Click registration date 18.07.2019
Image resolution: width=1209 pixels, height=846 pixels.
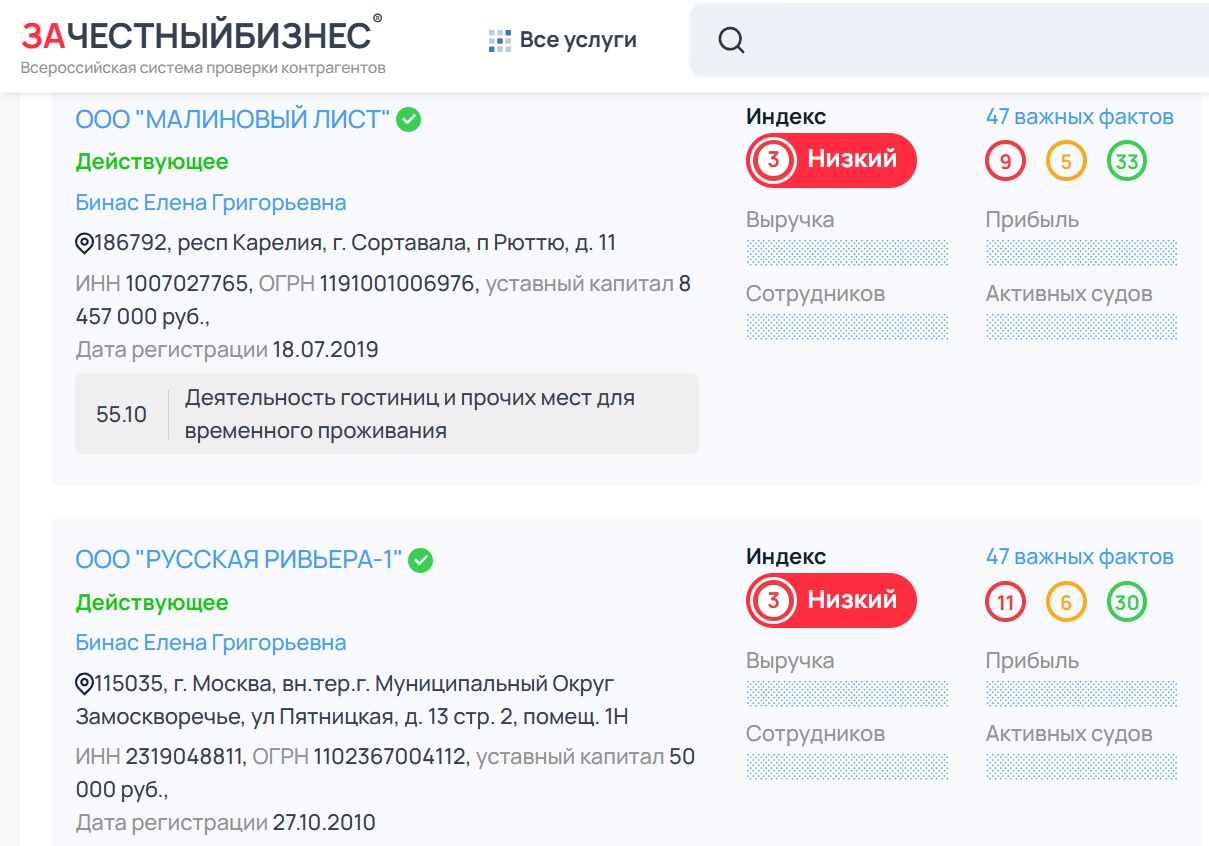[x=325, y=350]
